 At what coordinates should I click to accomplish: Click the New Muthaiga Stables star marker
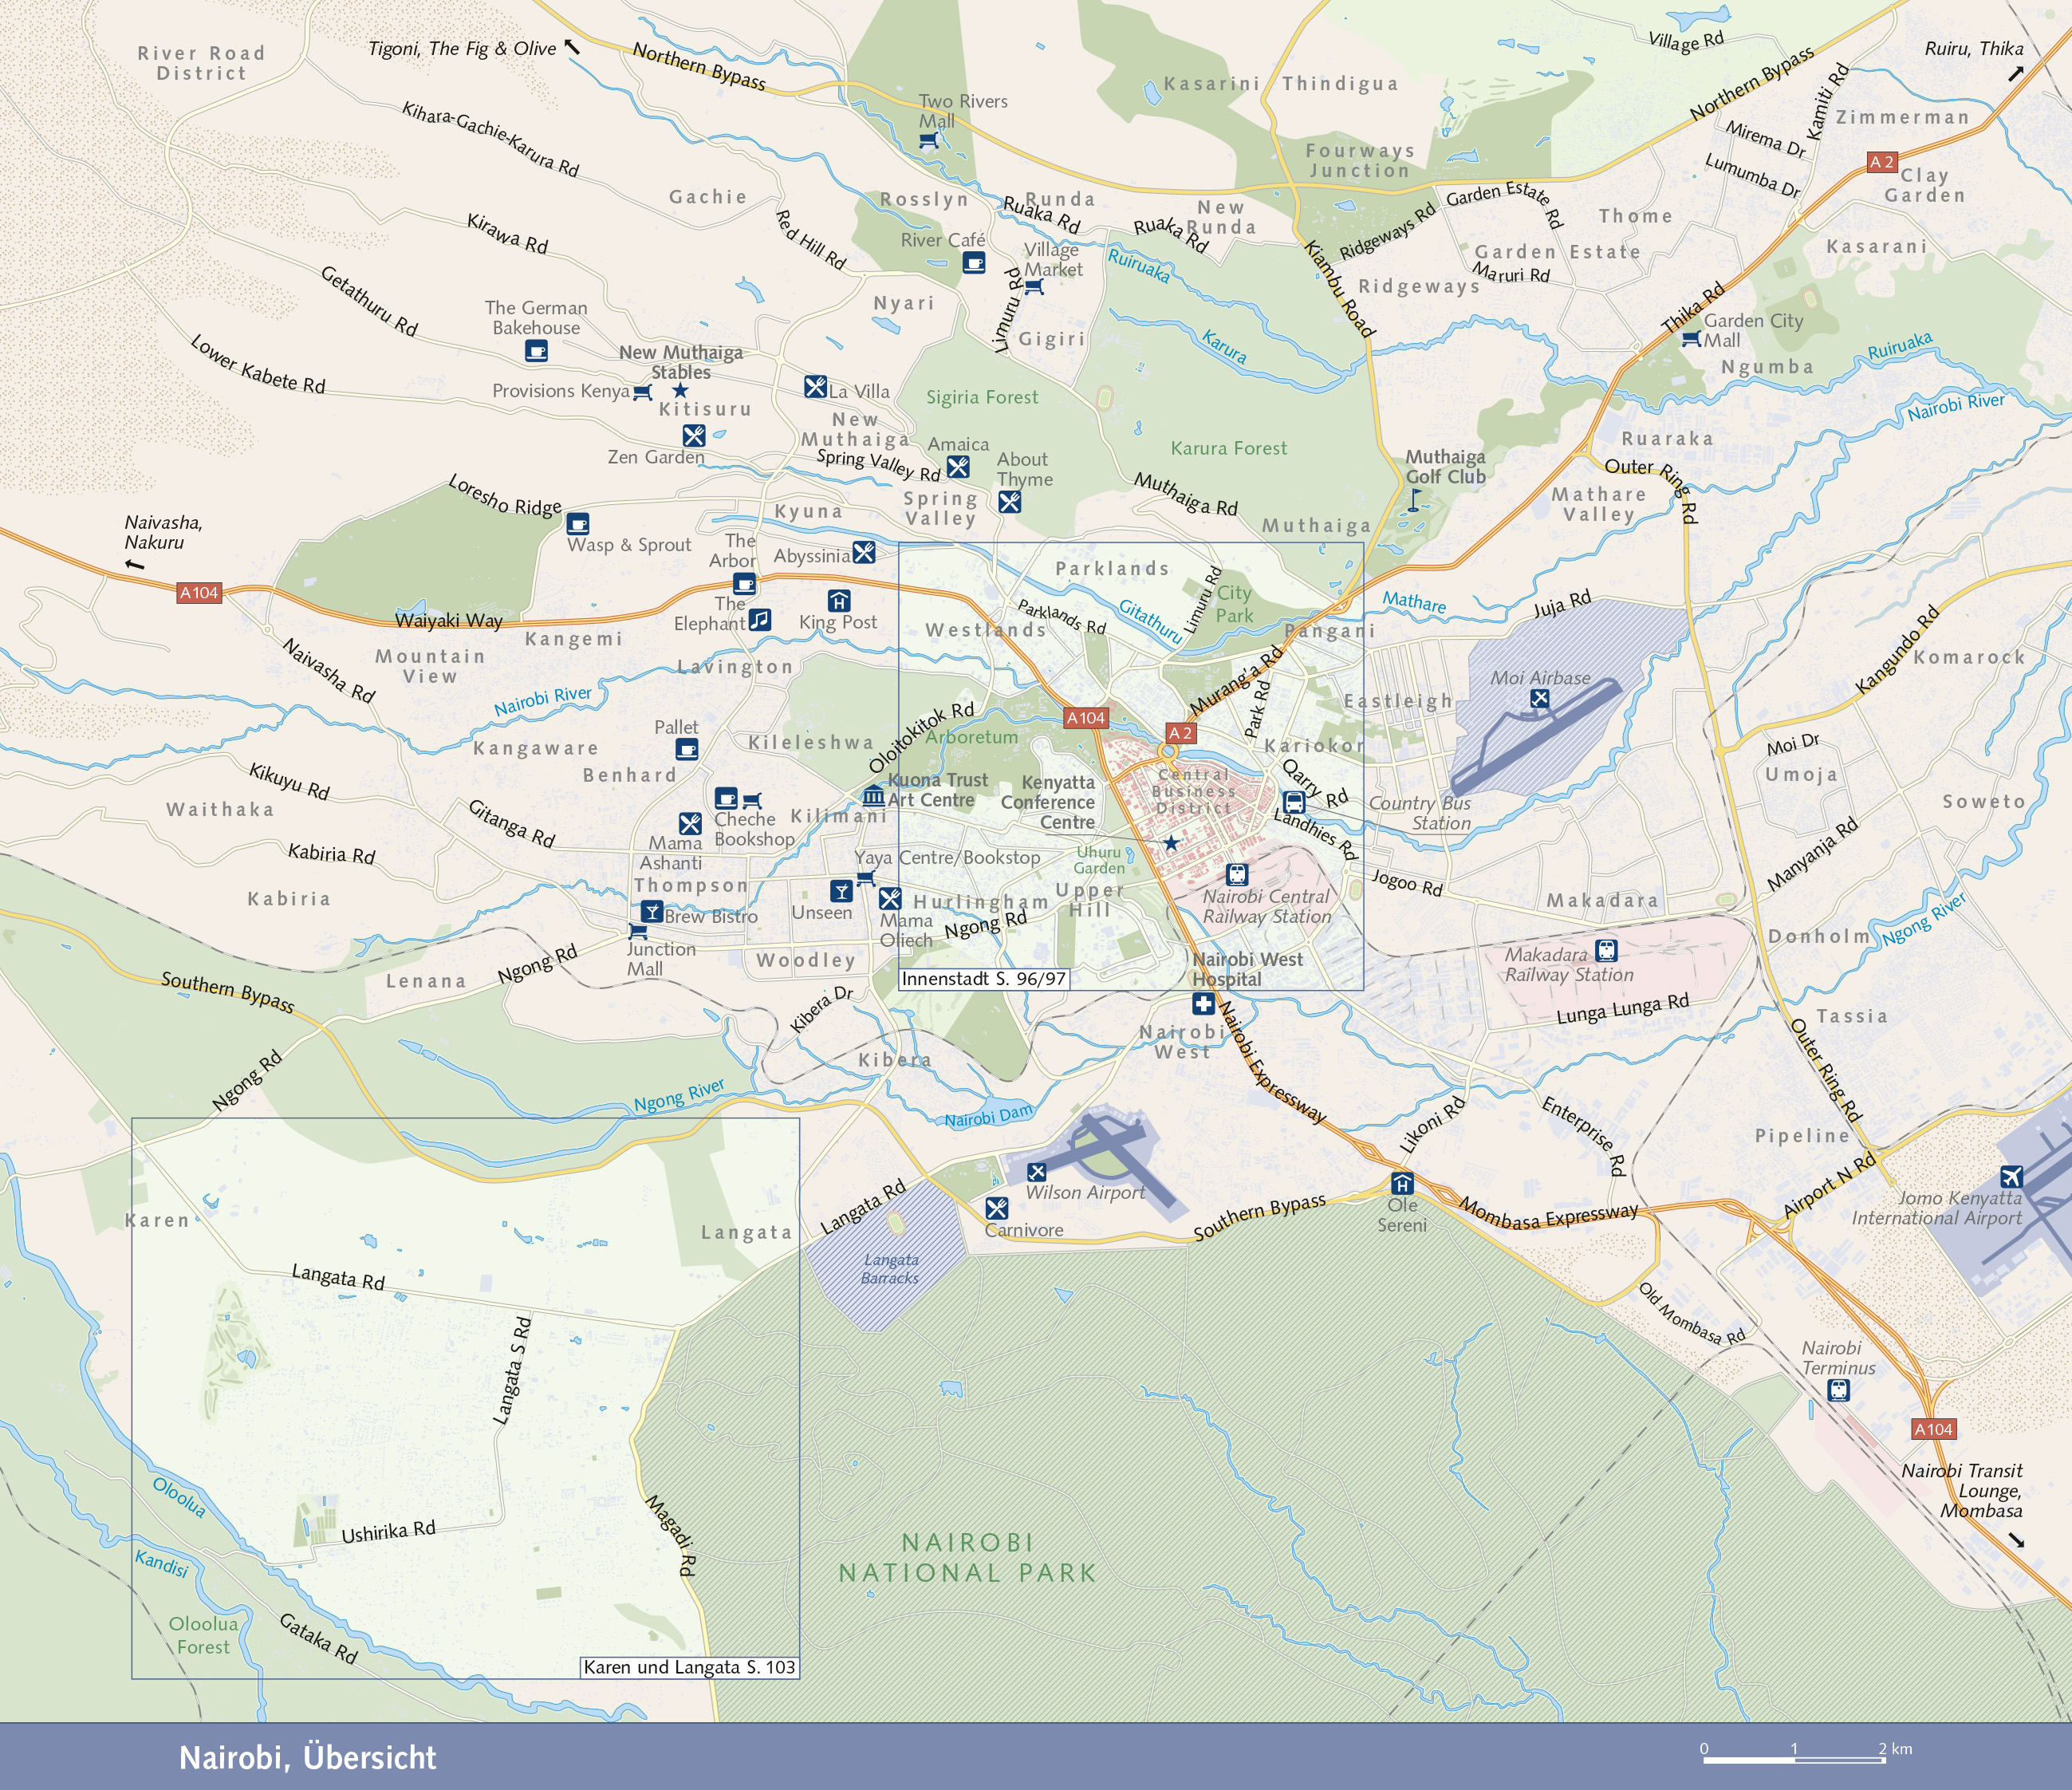680,390
